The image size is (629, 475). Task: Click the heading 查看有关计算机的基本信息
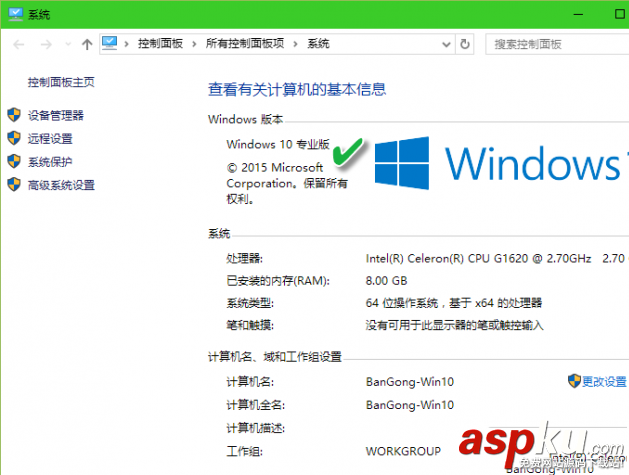[297, 89]
